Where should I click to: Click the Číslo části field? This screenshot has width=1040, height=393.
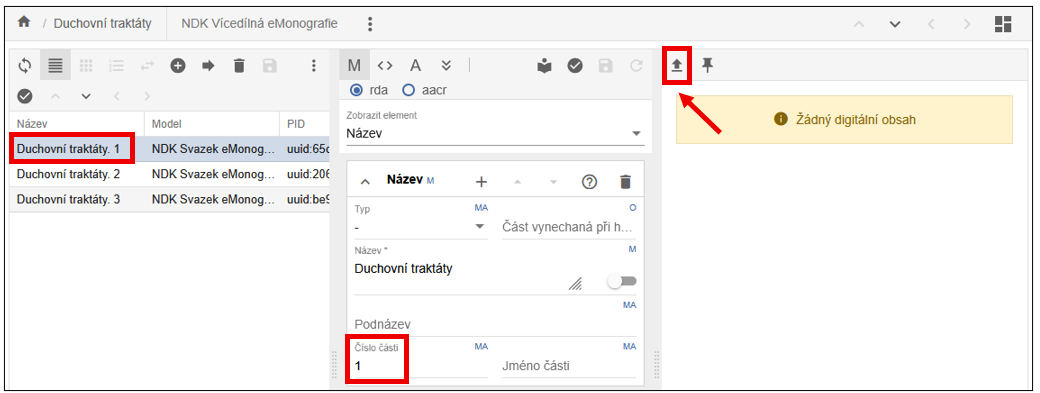coord(421,365)
